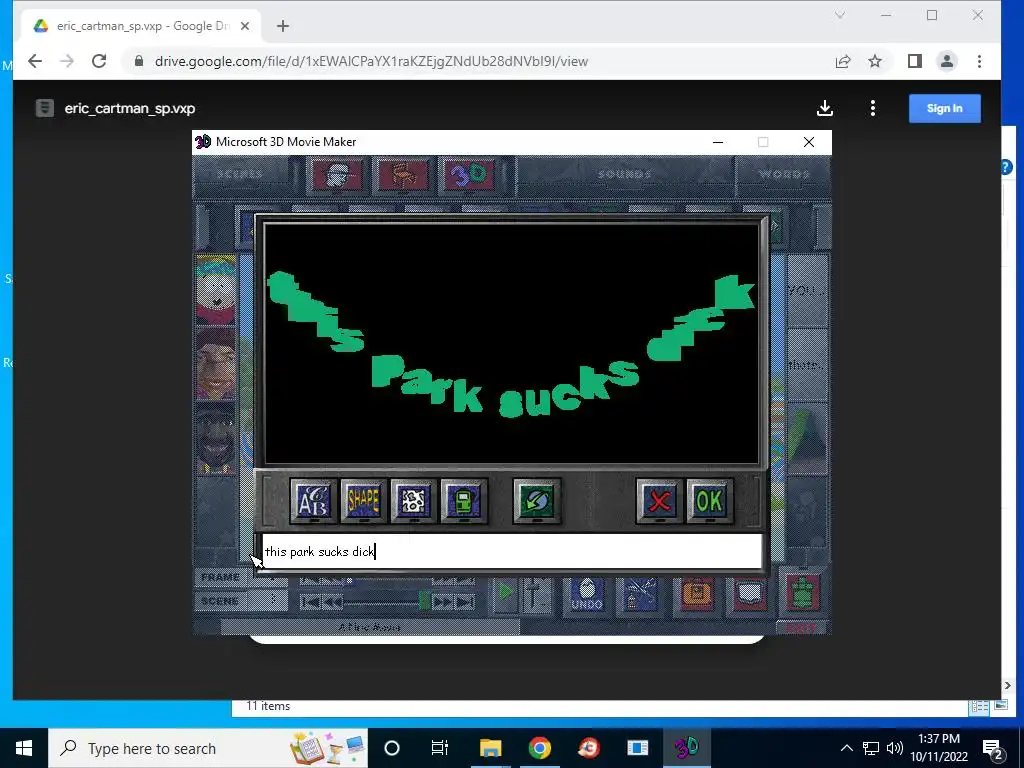Open Chrome's side panel
Viewport: 1024px width, 768px height.
[x=914, y=61]
